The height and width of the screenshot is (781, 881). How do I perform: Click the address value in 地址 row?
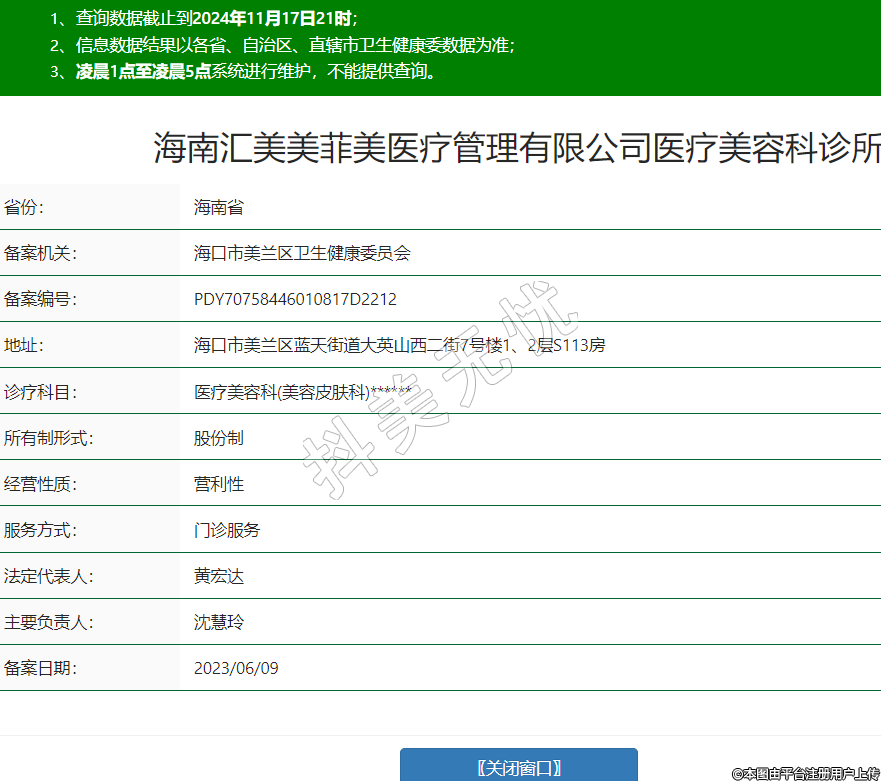399,346
